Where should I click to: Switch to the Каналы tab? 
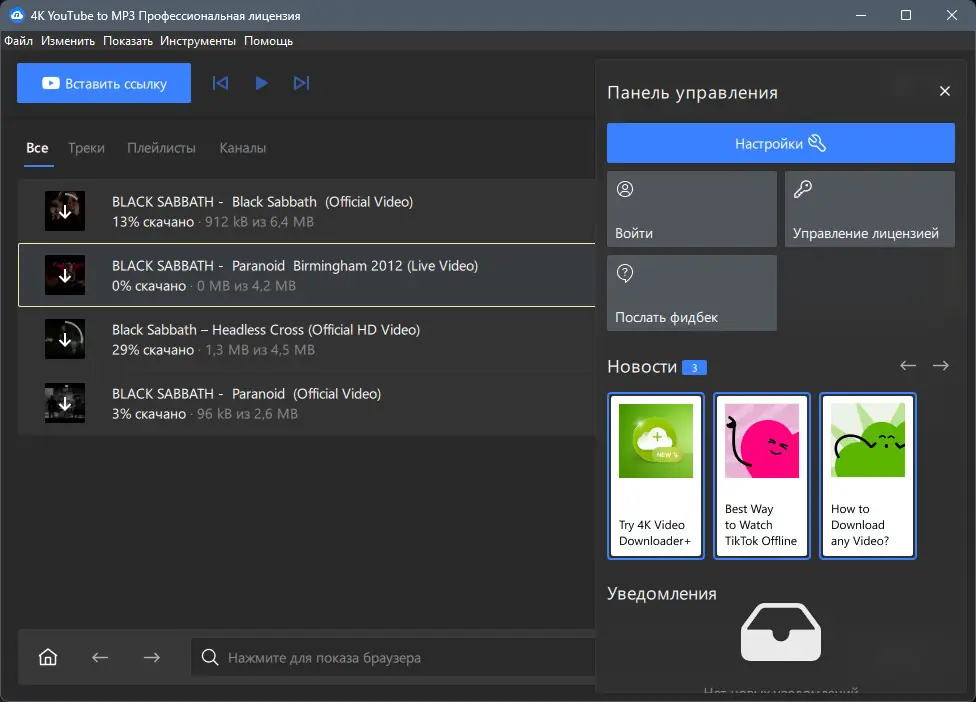(243, 148)
